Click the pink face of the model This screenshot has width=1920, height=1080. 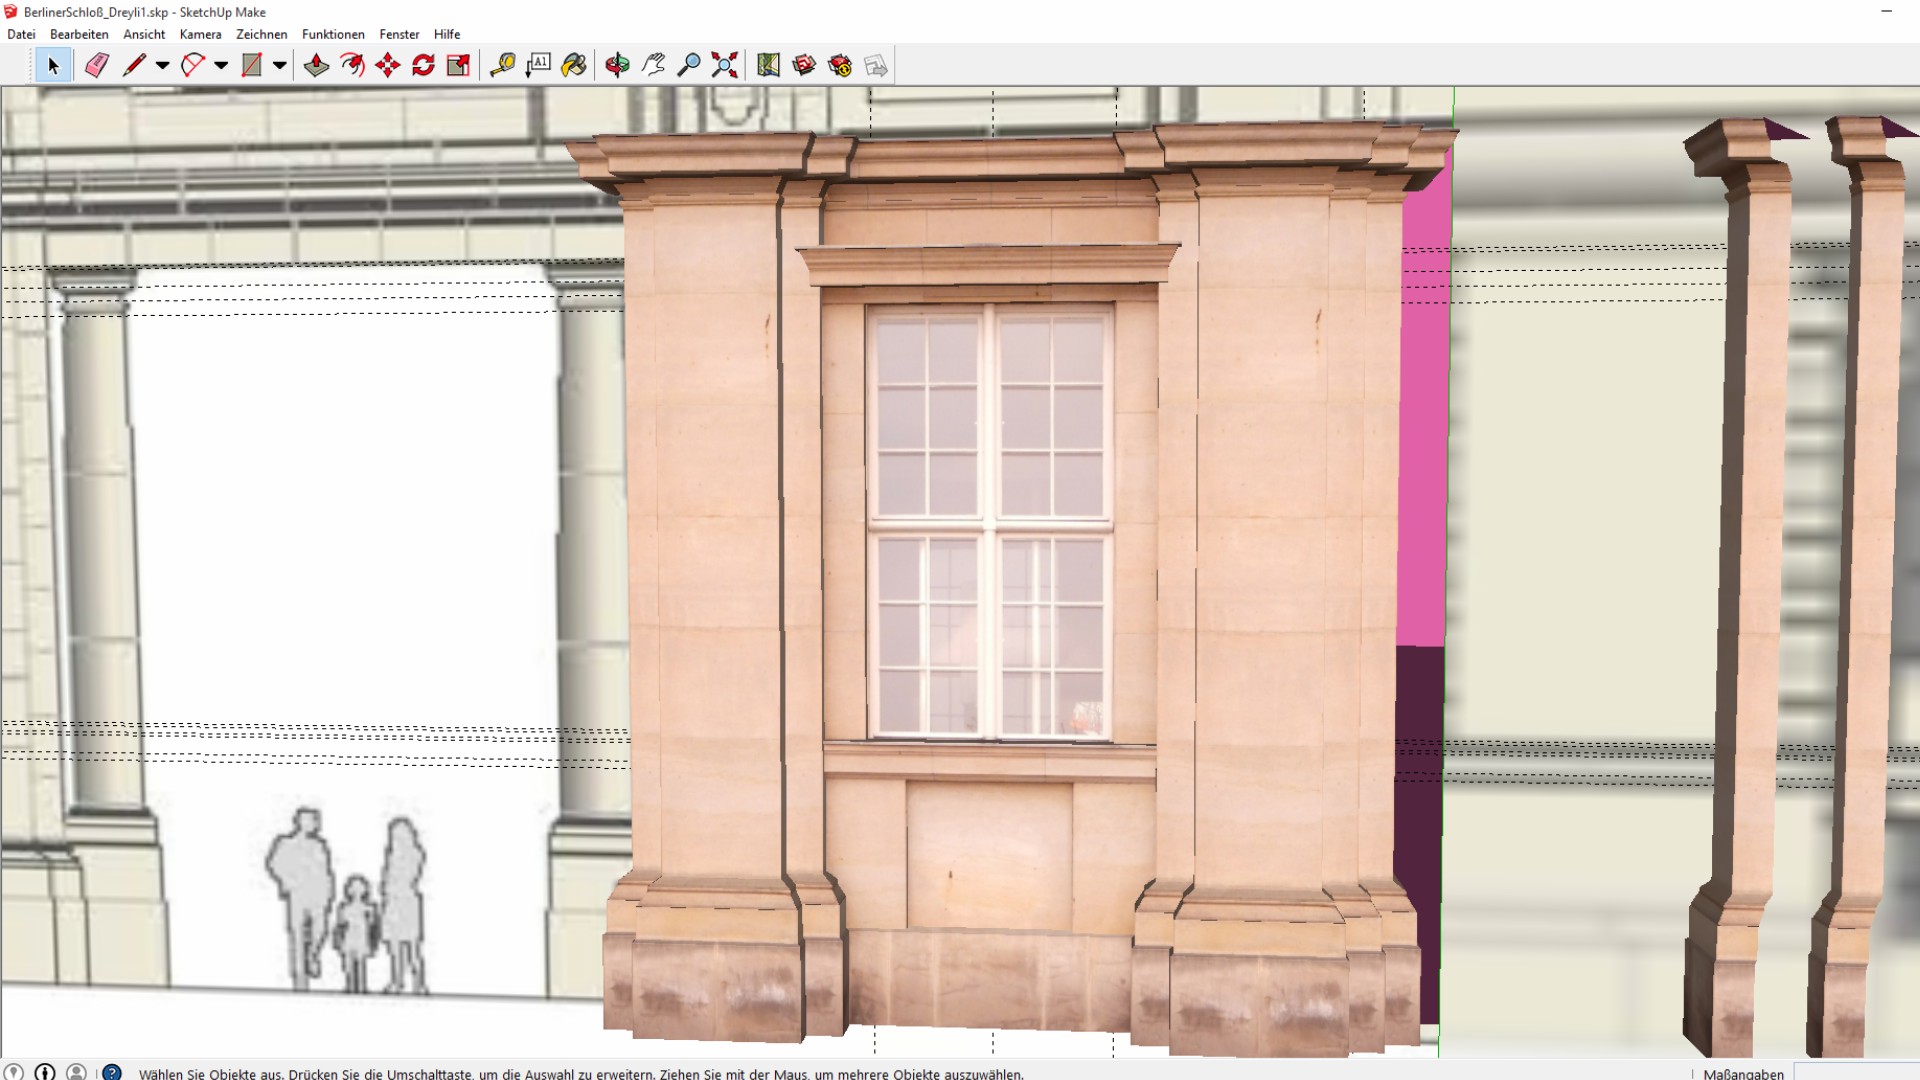coord(1424,450)
